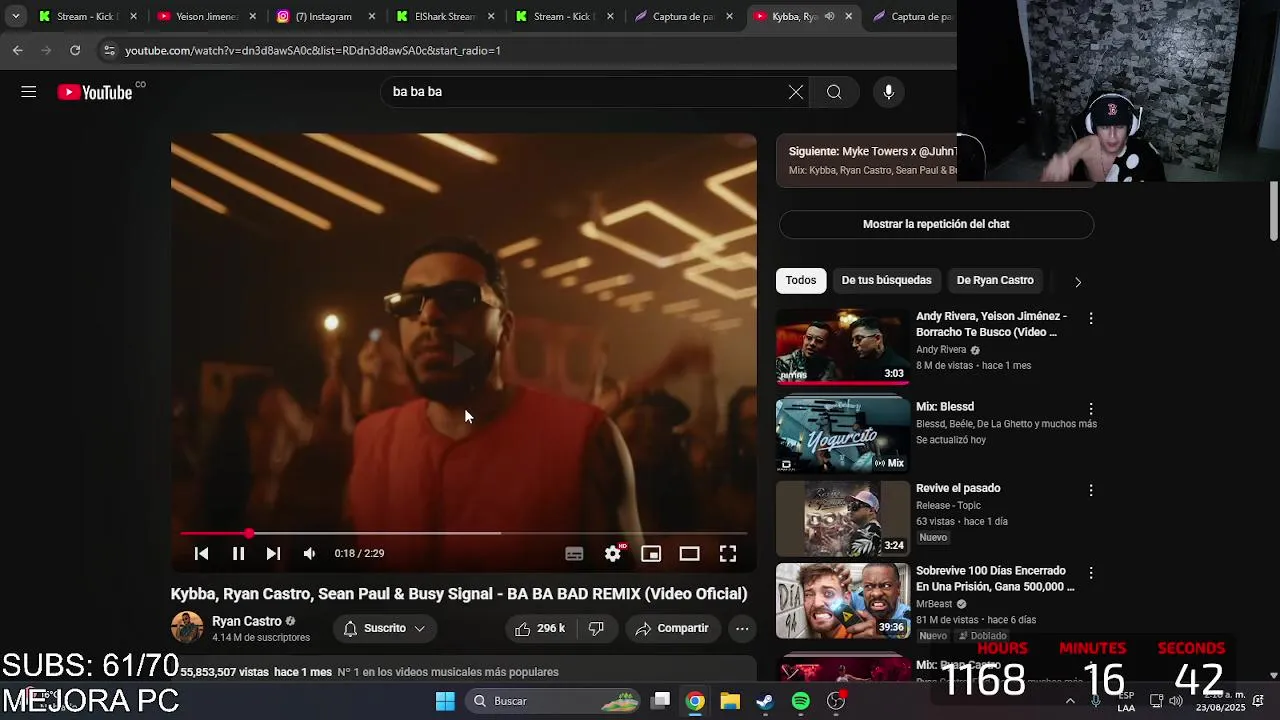The height and width of the screenshot is (720, 1280).
Task: Switch to miniplayer mode
Action: tap(651, 553)
